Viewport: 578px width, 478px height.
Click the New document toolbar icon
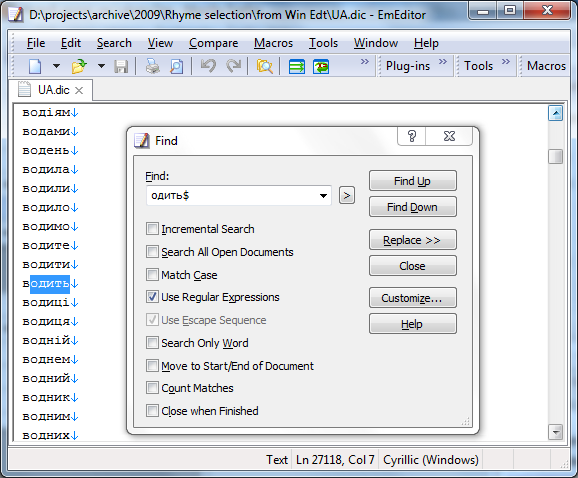coord(35,66)
